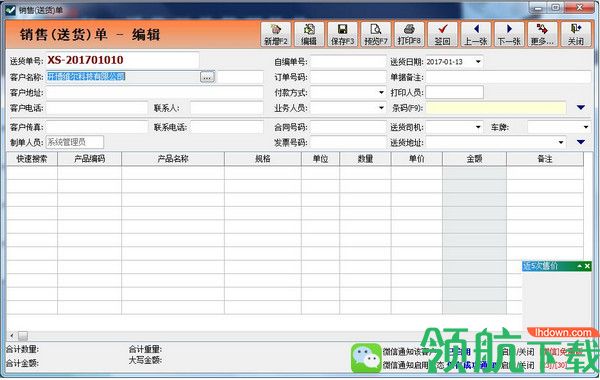
Task: Click the 单价 column header
Action: pyautogui.click(x=417, y=159)
